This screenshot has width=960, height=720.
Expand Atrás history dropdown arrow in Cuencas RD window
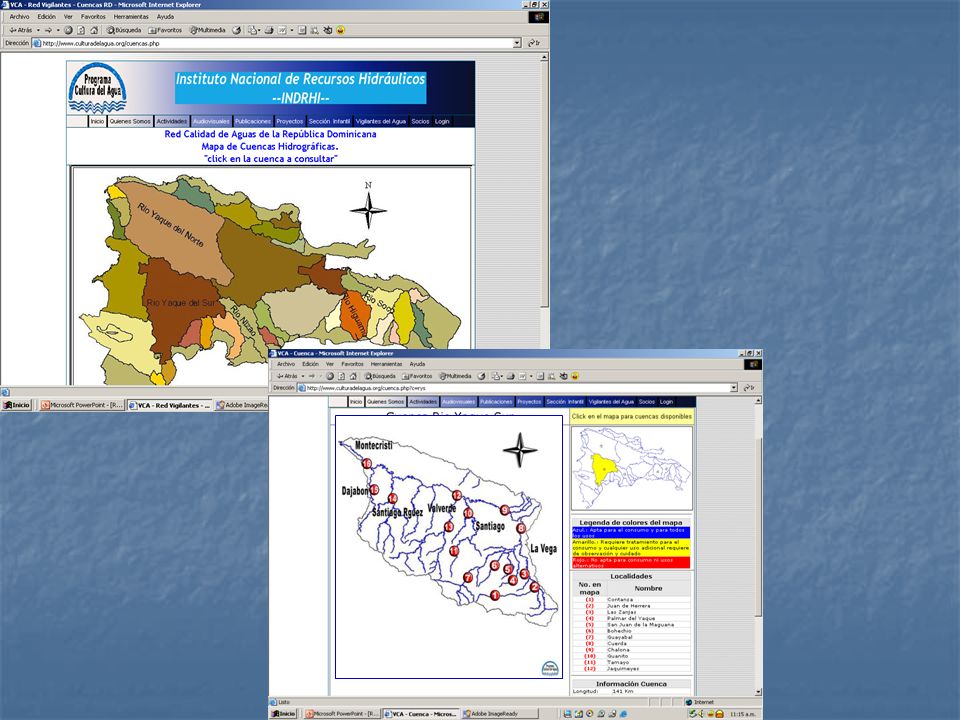pos(38,30)
